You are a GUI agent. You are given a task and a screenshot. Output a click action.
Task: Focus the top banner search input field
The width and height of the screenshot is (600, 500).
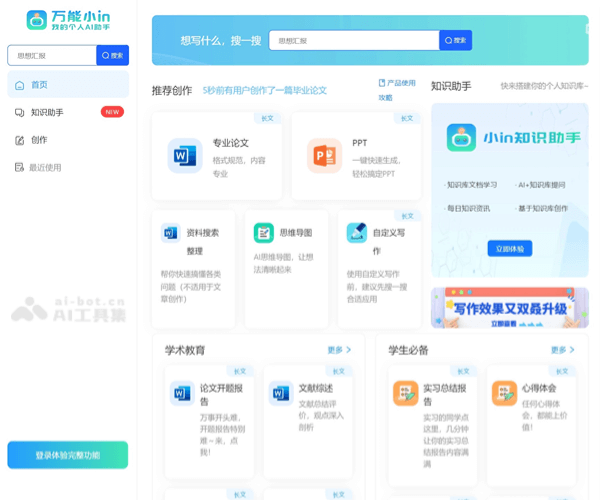coord(354,41)
